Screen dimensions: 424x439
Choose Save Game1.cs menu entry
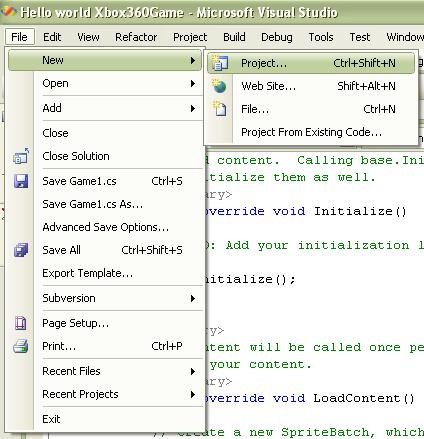point(105,181)
